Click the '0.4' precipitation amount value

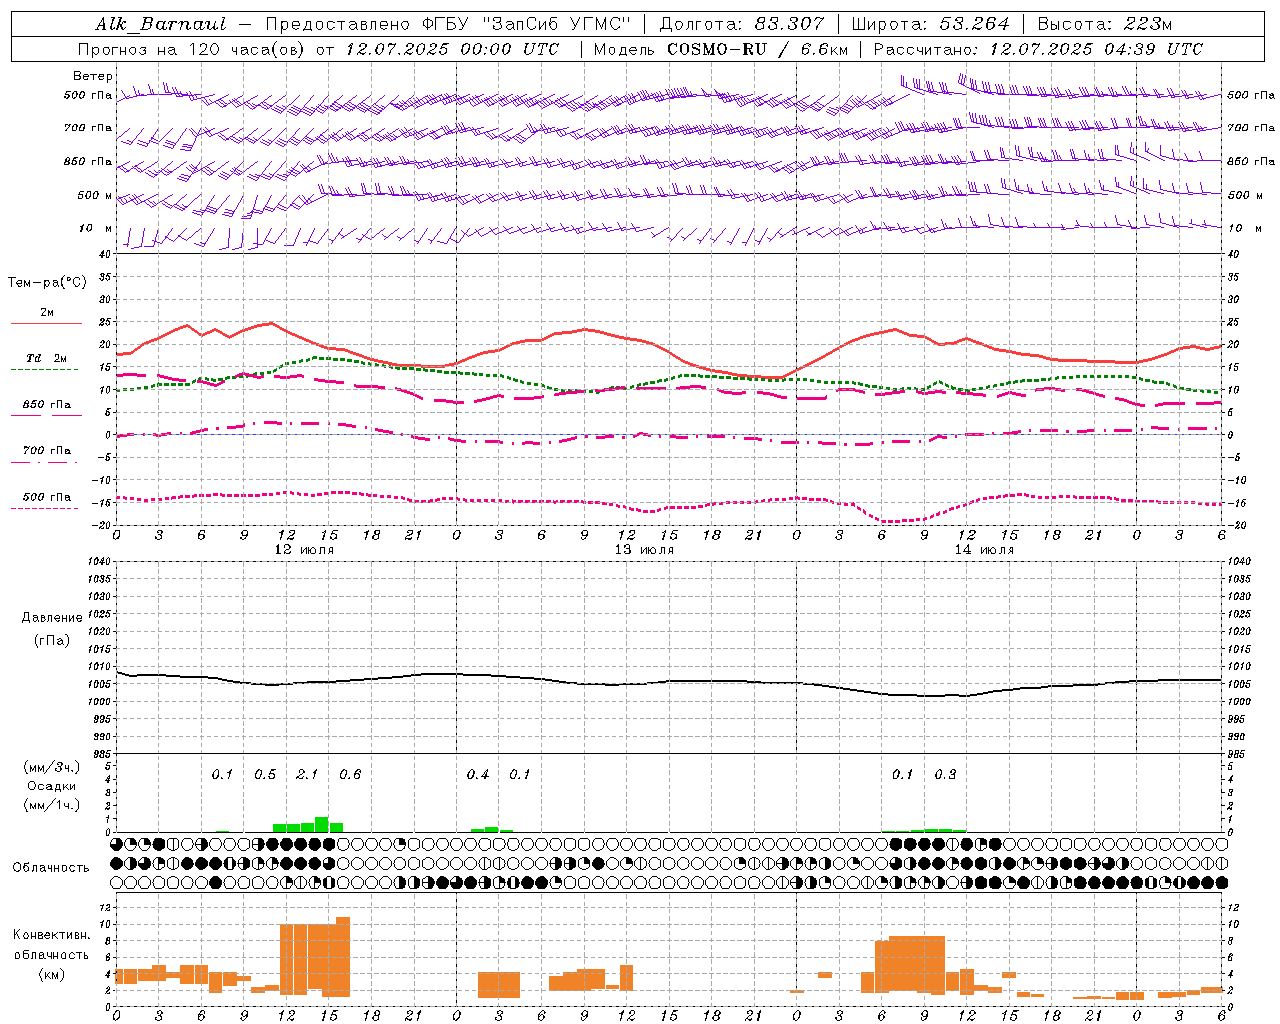click(478, 775)
